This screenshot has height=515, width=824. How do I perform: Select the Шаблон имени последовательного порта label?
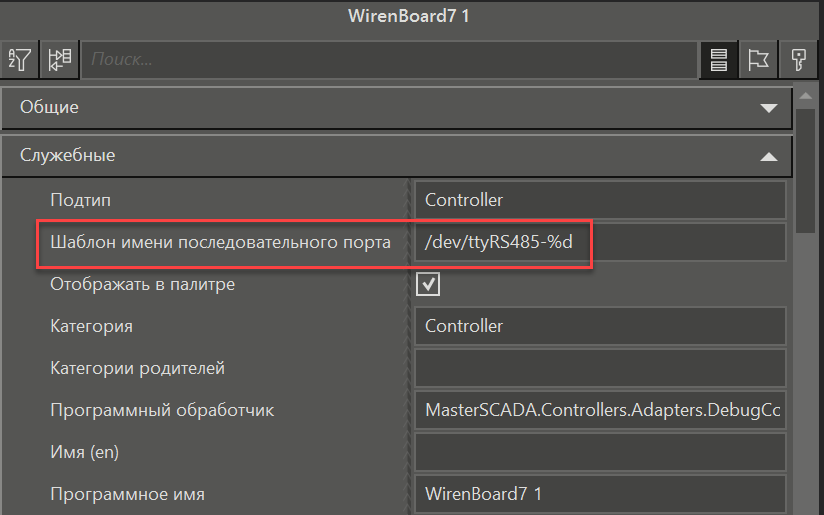[x=220, y=242]
